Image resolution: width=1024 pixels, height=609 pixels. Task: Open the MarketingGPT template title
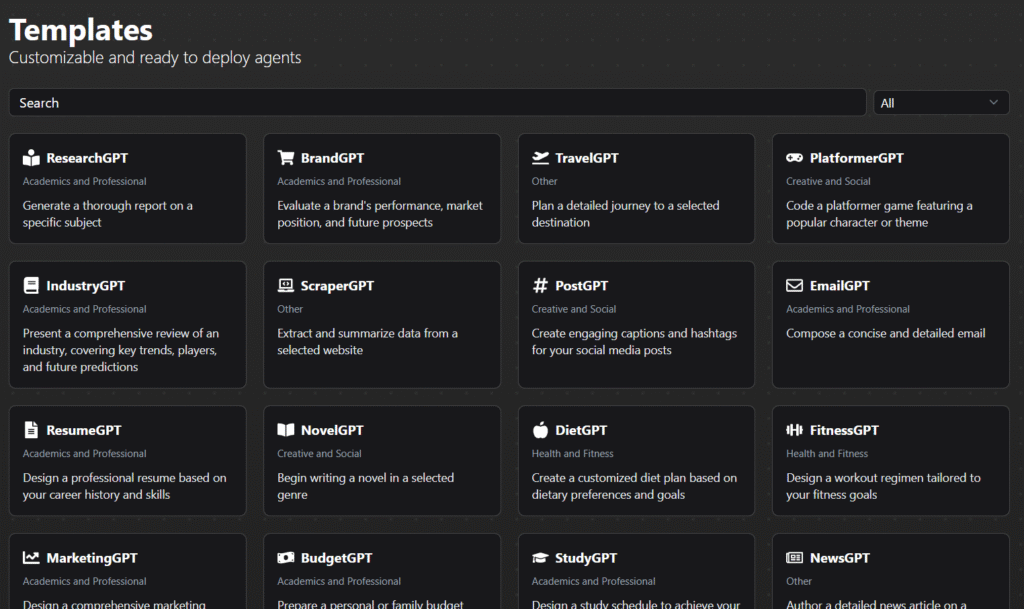click(x=92, y=558)
